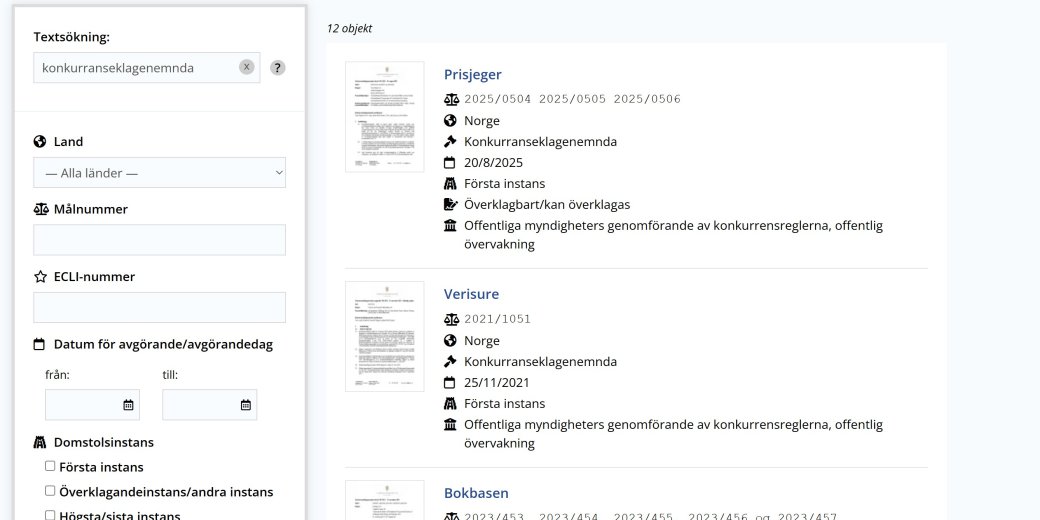Click the Prisjeger document thumbnail

384,117
